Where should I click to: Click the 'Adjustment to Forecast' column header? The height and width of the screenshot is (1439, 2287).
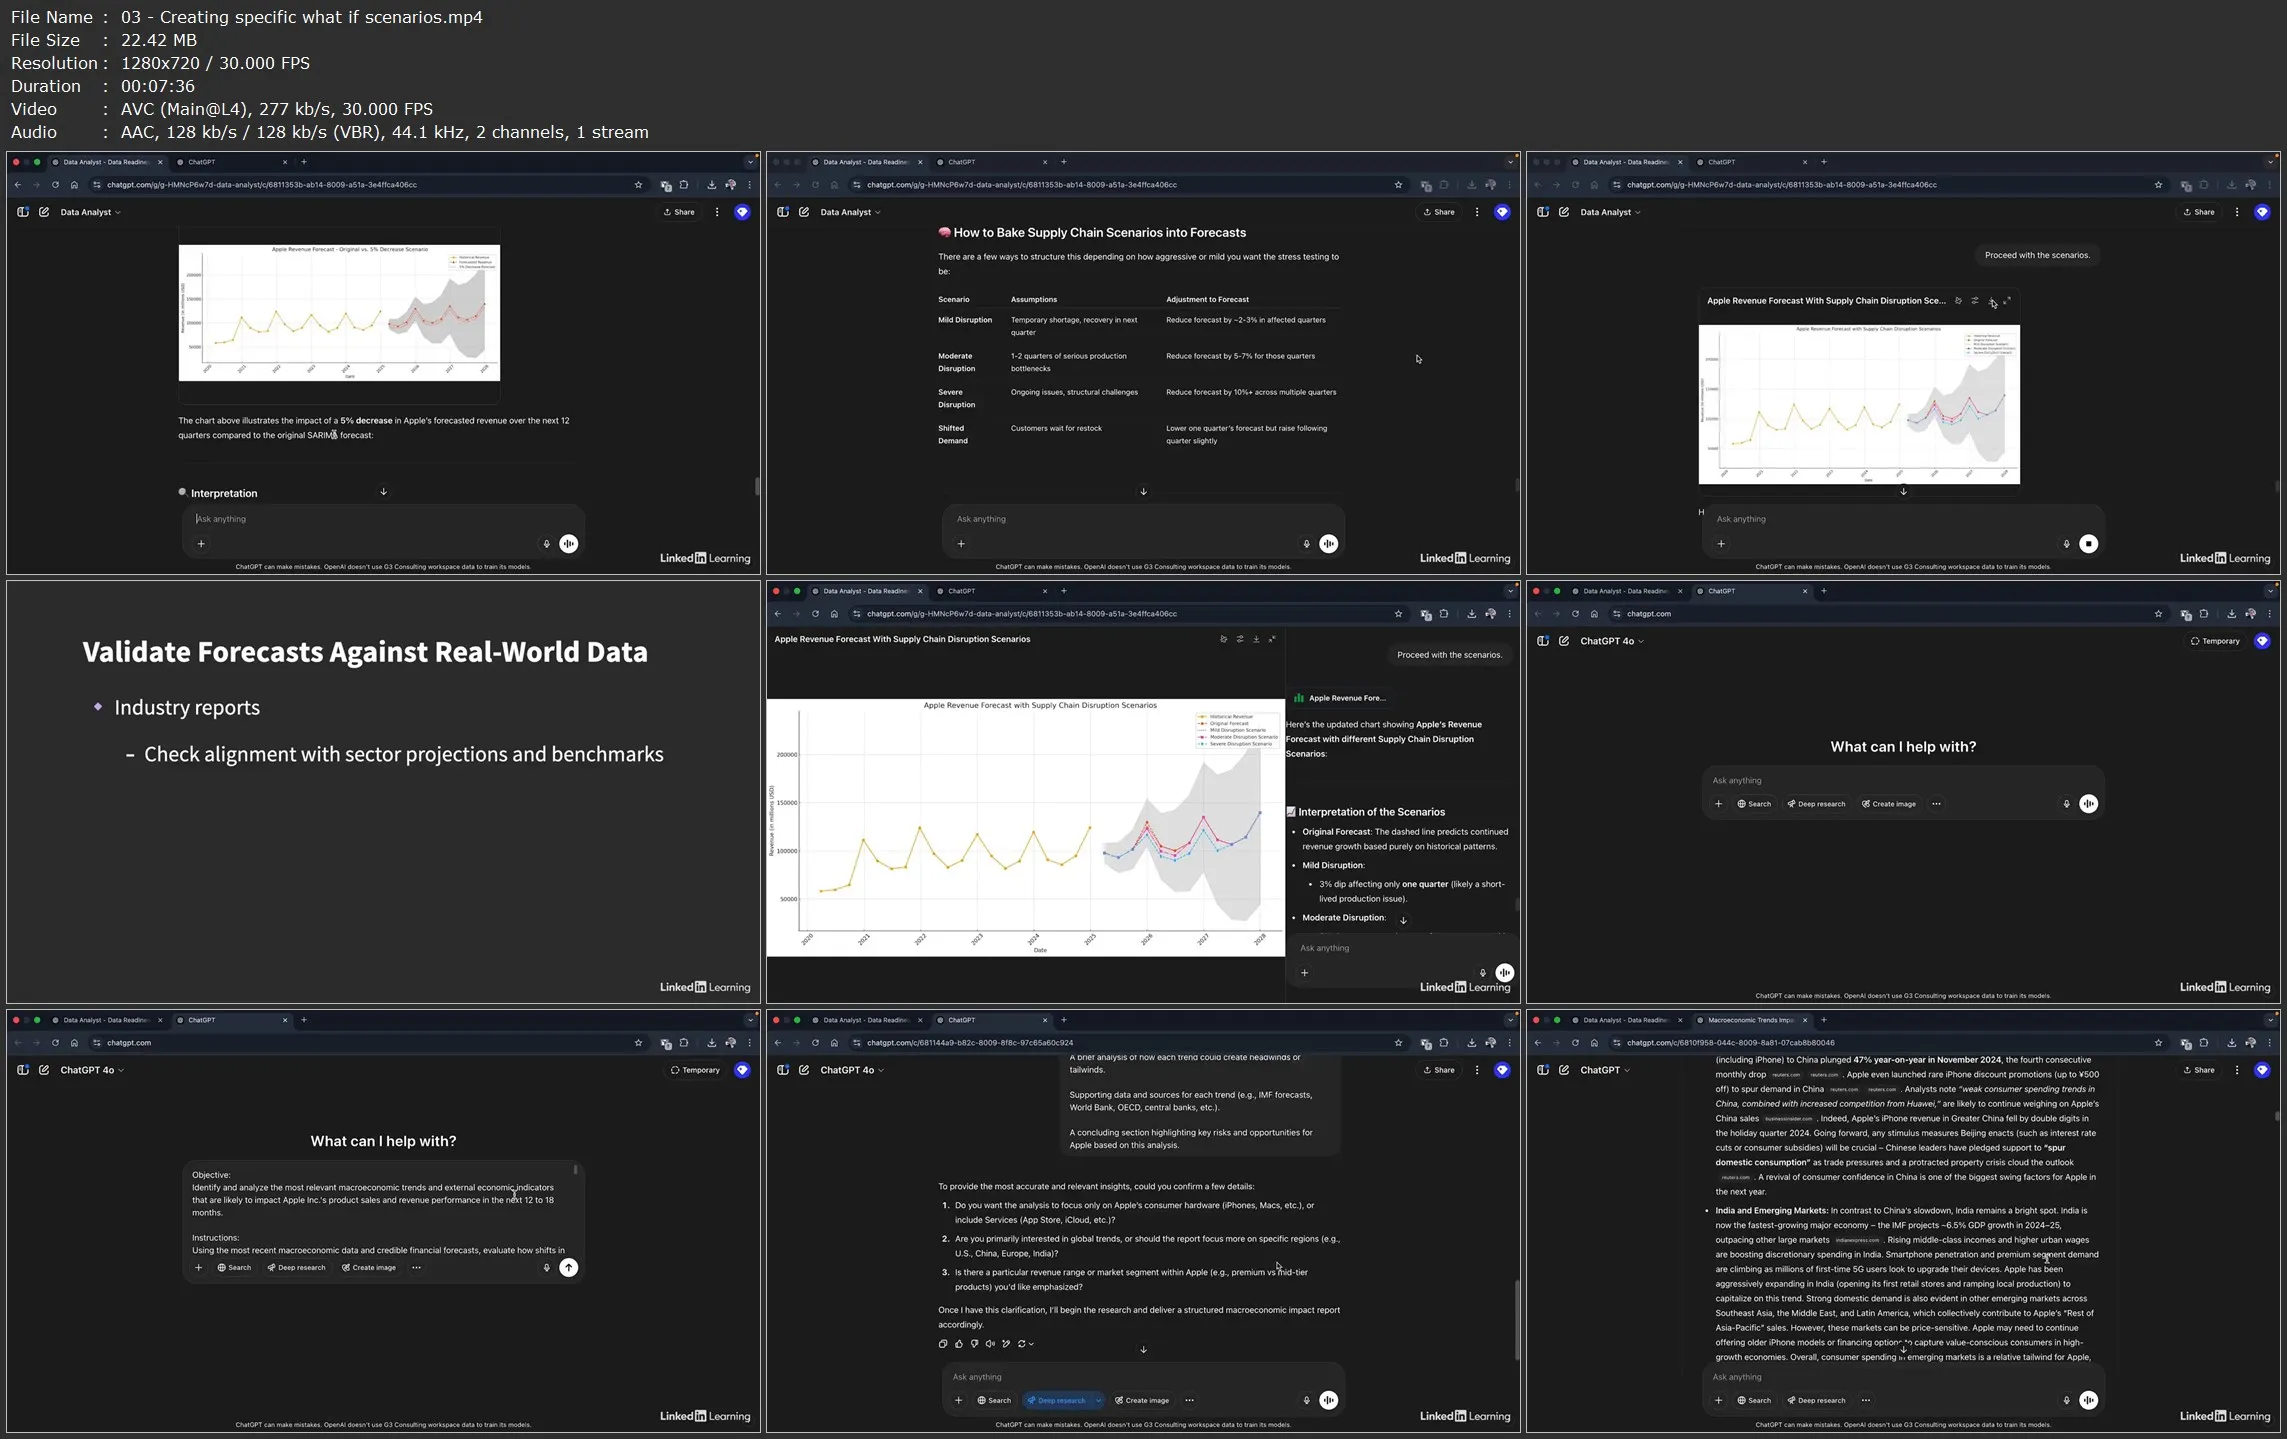point(1207,299)
